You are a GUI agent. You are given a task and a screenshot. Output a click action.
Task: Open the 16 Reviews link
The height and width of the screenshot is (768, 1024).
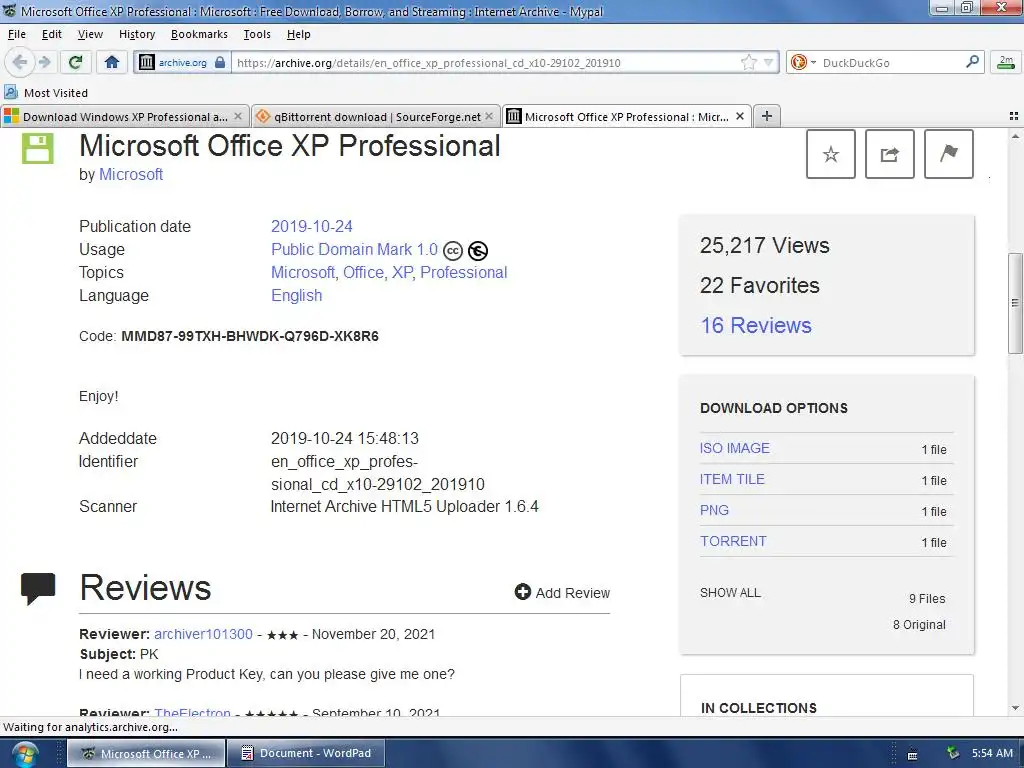756,325
